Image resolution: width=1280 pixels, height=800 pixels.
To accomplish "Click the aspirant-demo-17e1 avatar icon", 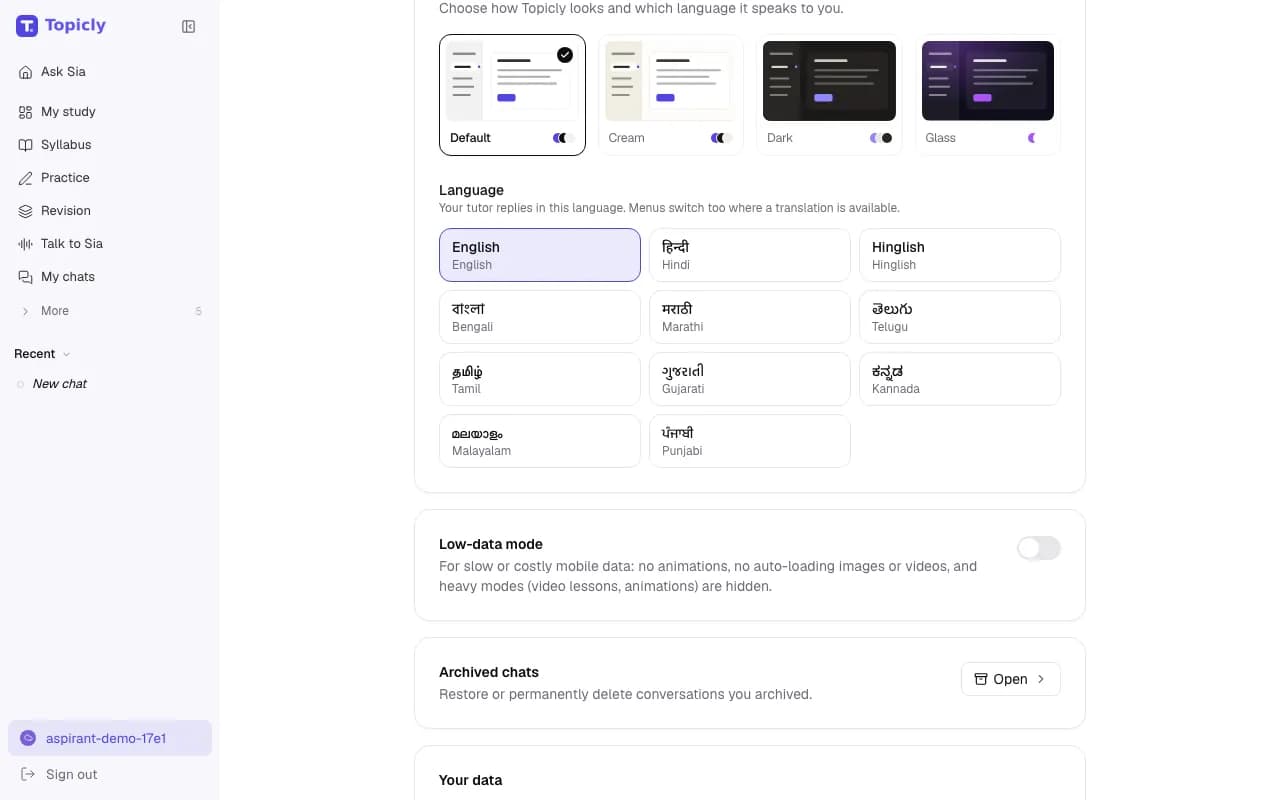I will click(28, 738).
